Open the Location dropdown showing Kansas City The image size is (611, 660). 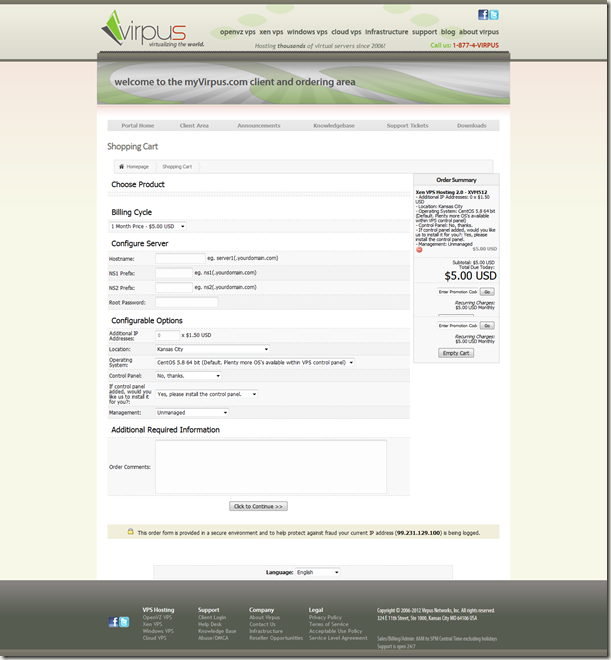pos(213,349)
